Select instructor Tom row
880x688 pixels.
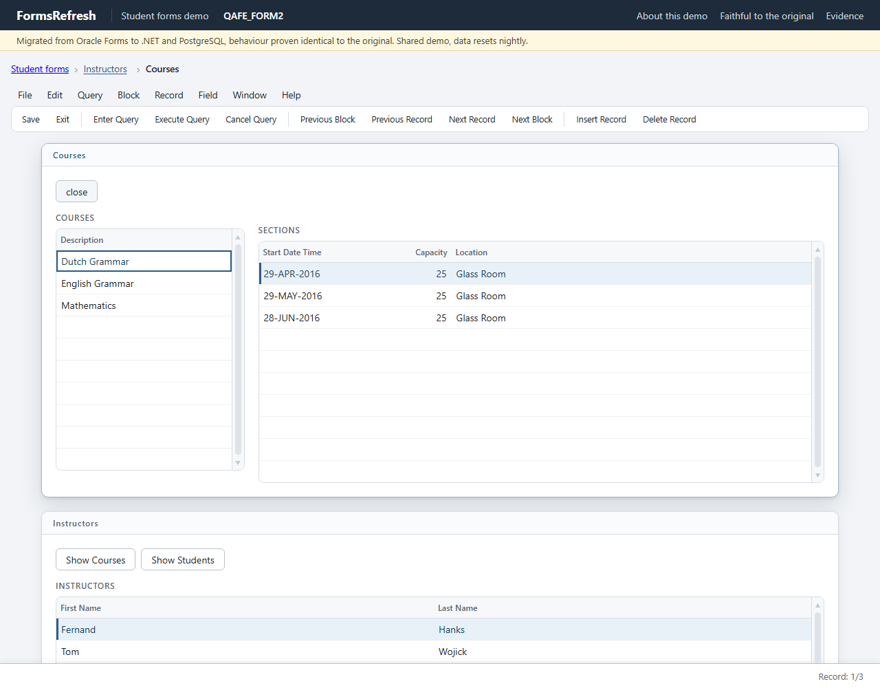tap(434, 652)
